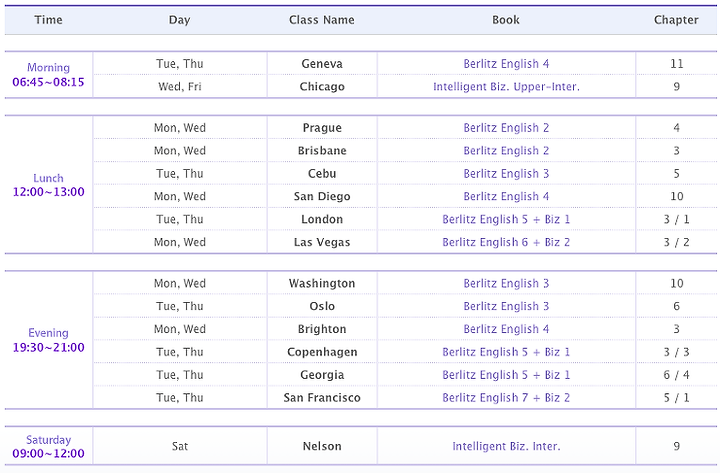
Task: Select the Evening 19:30~21:00 time slot
Action: tap(48, 340)
